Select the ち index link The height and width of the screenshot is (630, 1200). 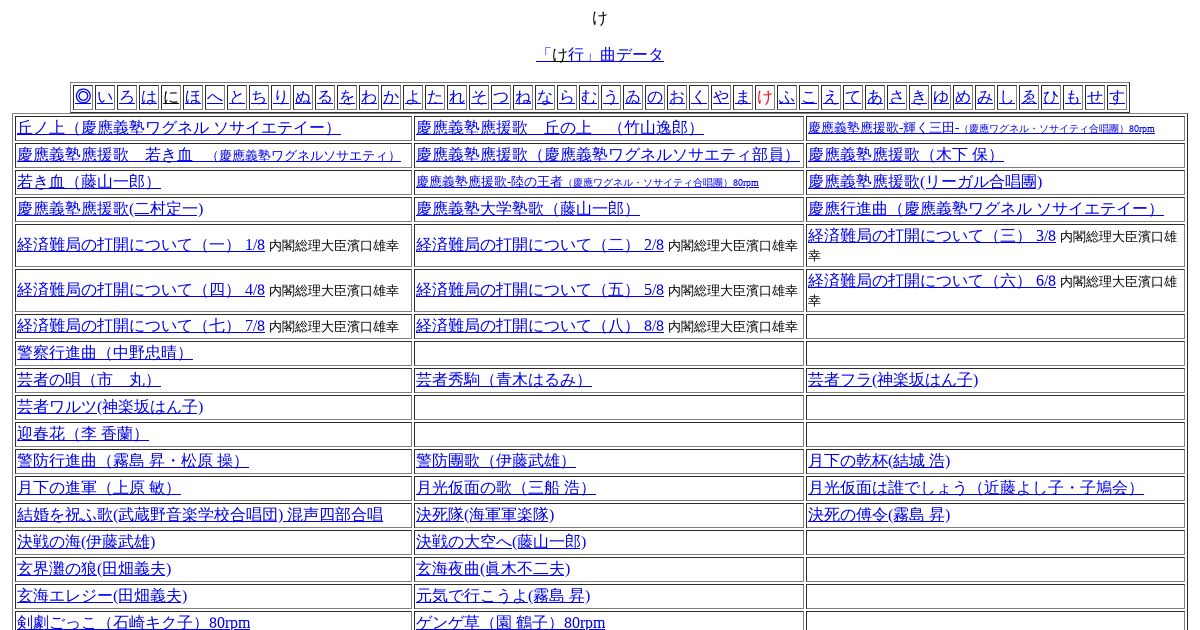[259, 97]
